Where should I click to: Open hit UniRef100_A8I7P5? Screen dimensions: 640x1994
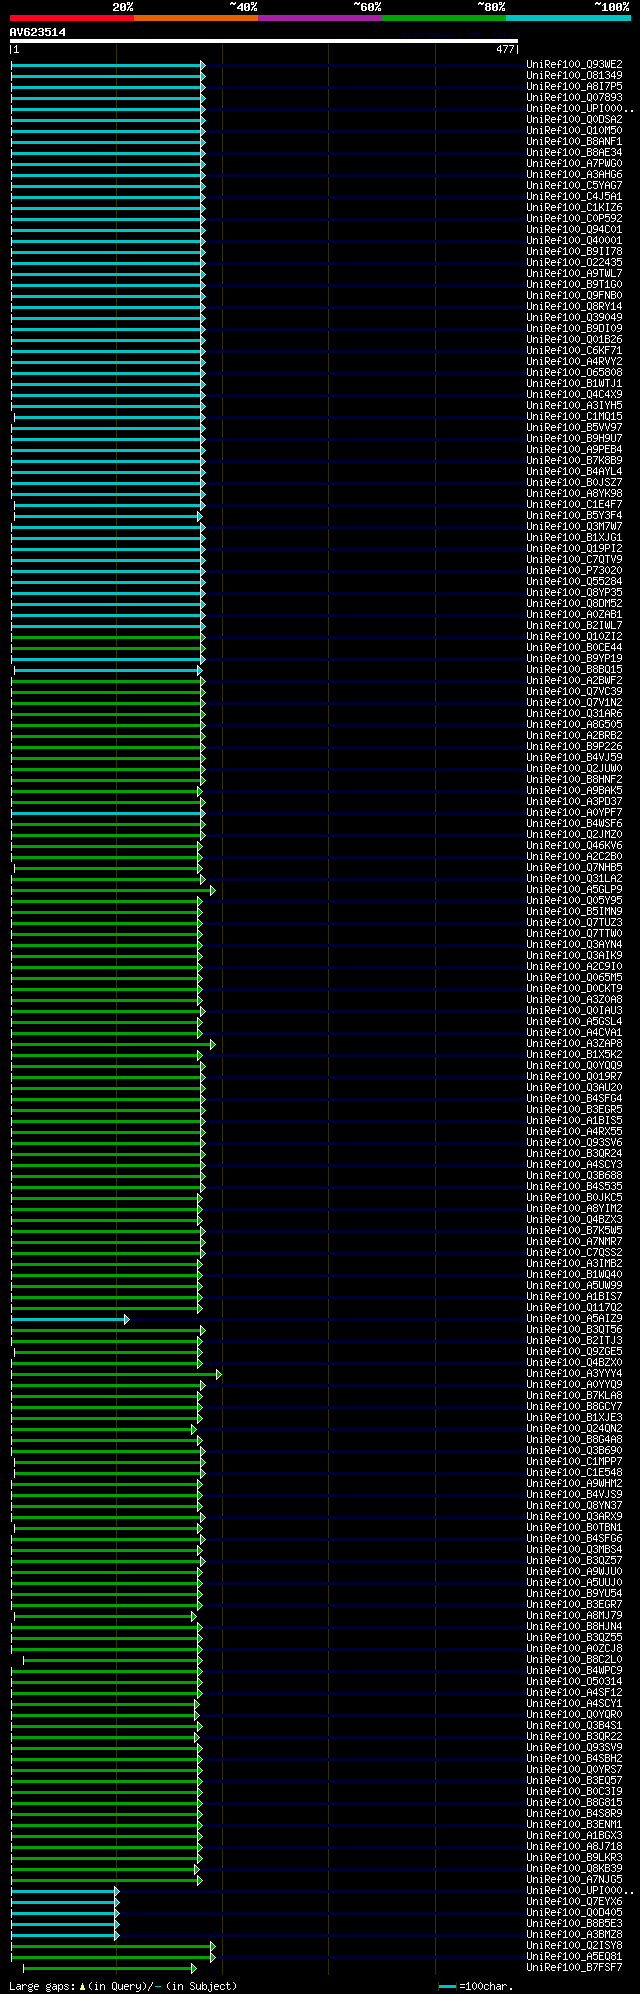click(574, 86)
